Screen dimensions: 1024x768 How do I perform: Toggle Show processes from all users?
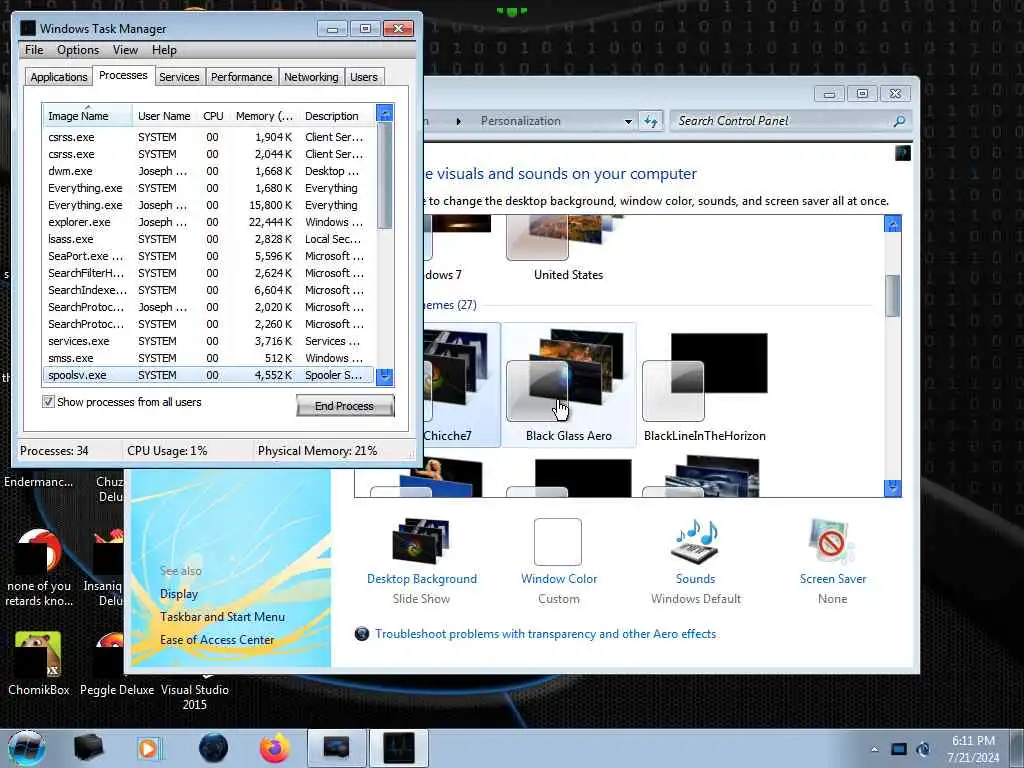click(48, 402)
